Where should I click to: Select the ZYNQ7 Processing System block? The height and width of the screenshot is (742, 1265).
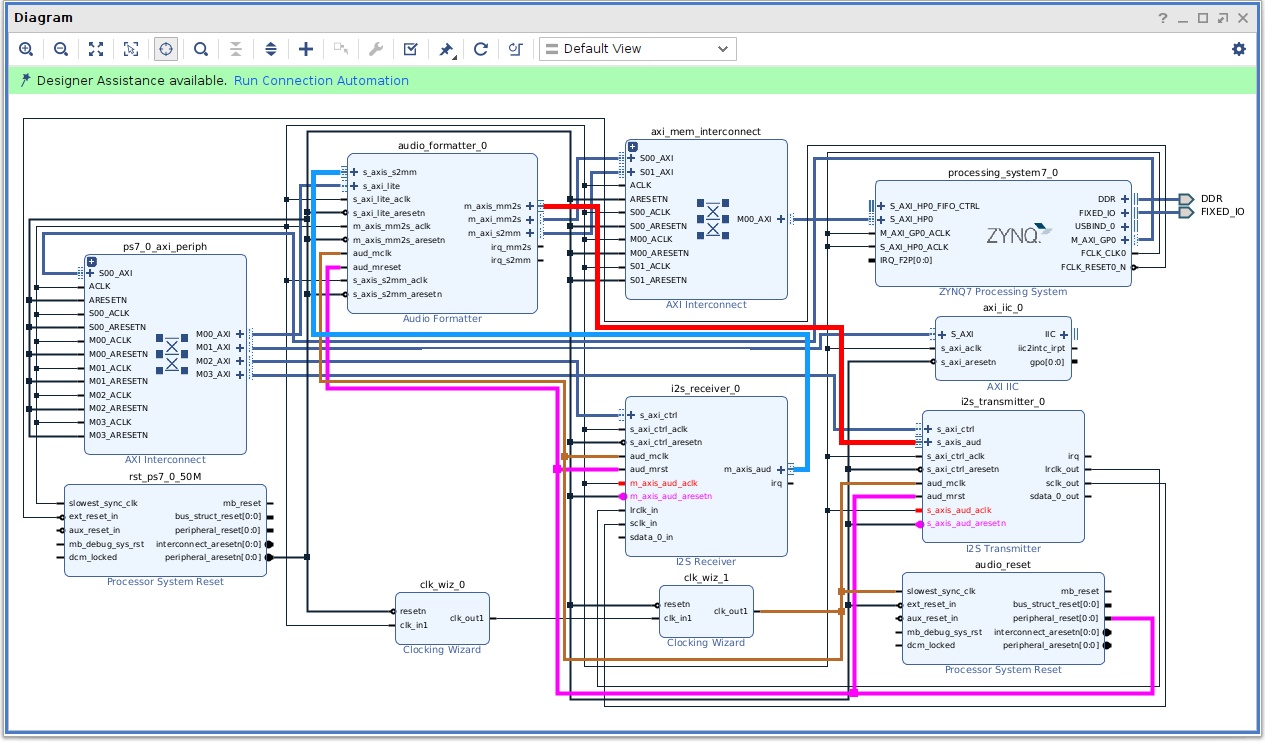tap(1003, 235)
